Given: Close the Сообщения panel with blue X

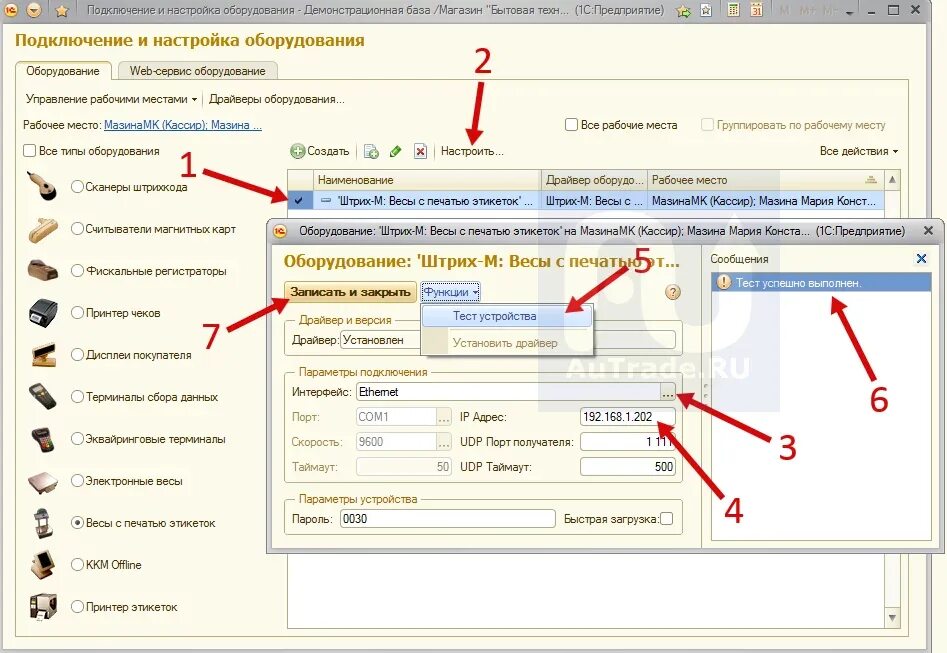Looking at the screenshot, I should [x=922, y=259].
